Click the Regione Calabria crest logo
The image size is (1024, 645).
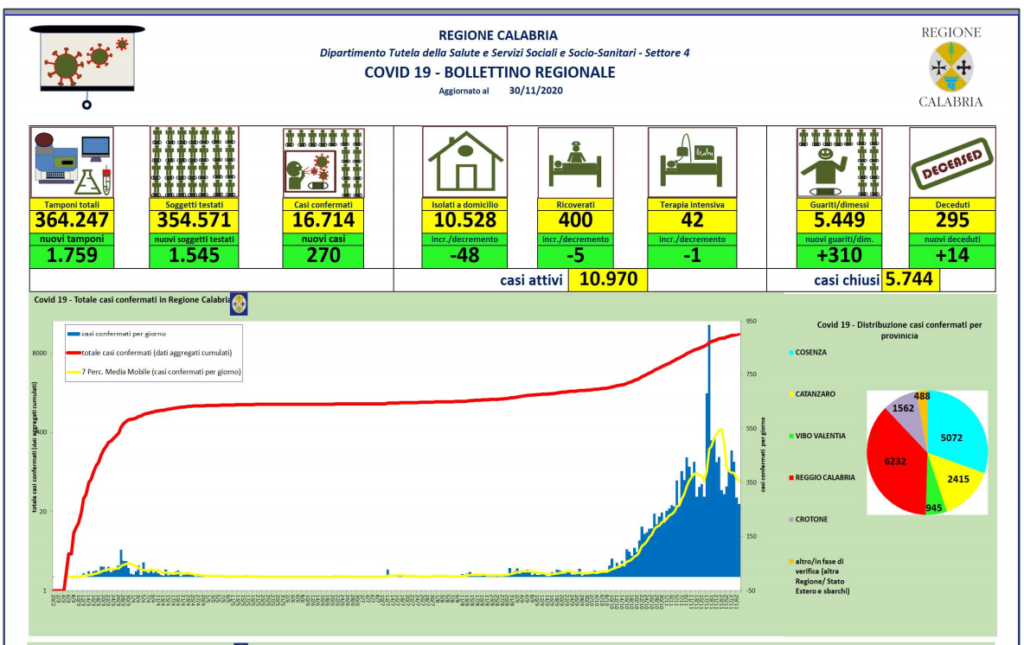coord(950,68)
